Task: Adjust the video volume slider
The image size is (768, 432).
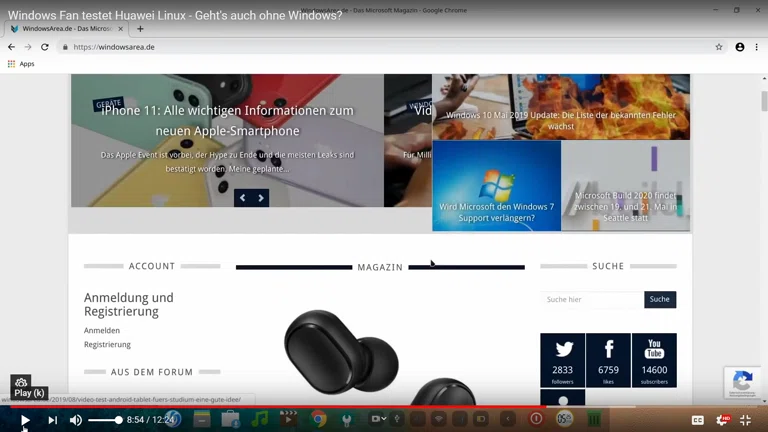Action: tap(105, 420)
